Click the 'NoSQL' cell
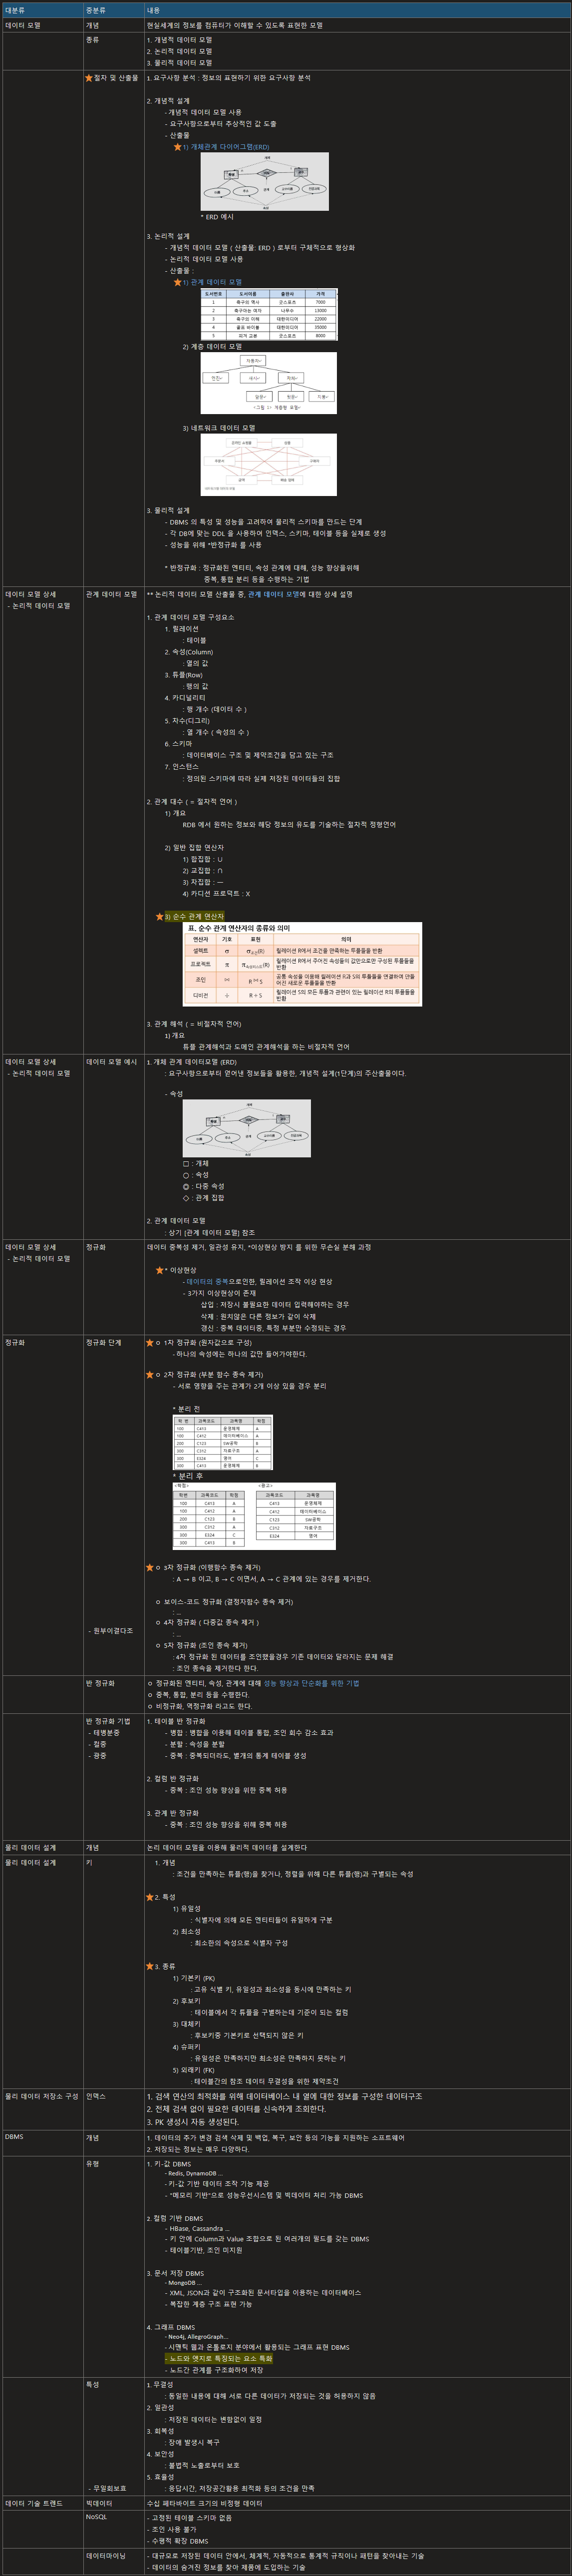 click(96, 2517)
